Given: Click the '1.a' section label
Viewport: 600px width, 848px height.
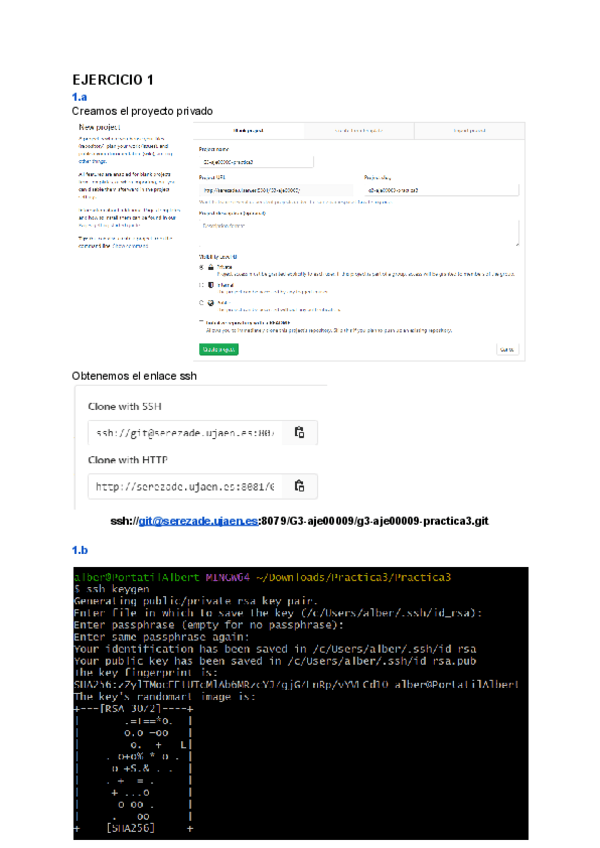Looking at the screenshot, I should 79,97.
